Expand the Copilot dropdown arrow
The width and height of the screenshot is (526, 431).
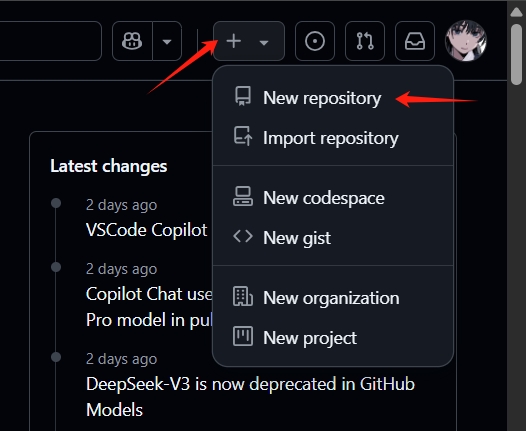point(167,41)
